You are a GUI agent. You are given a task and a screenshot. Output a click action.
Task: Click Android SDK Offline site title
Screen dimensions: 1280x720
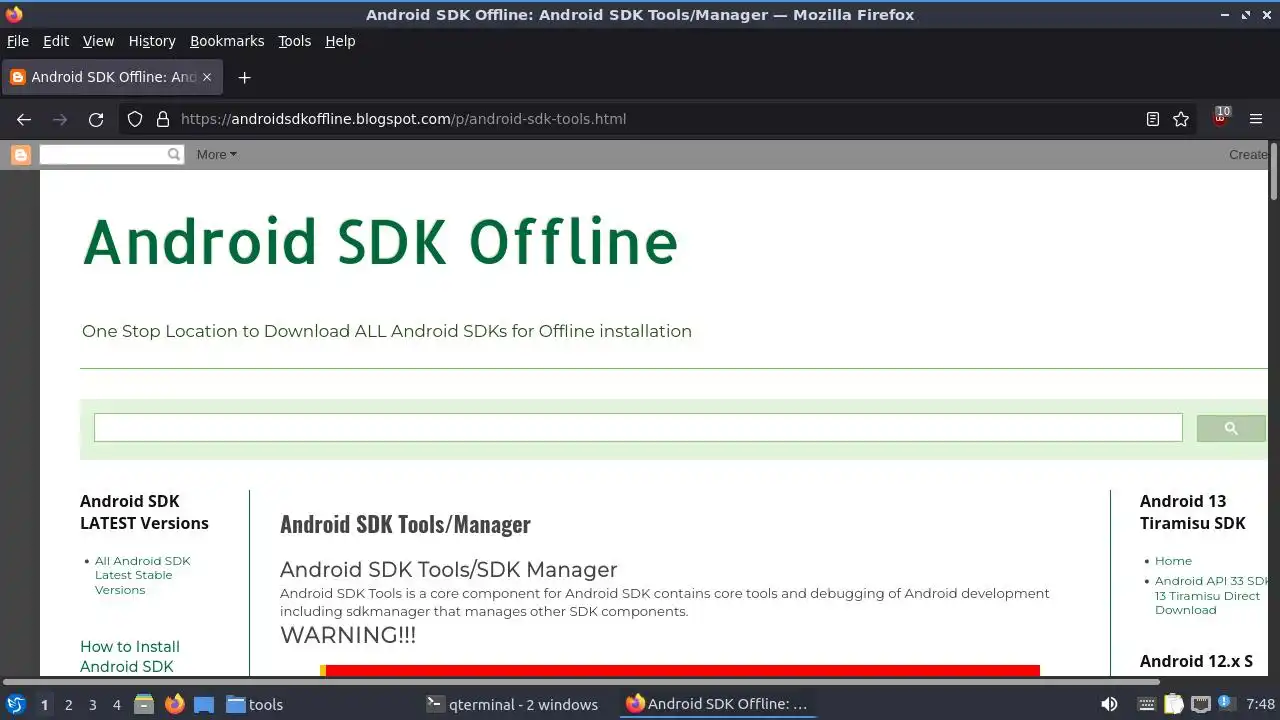[x=380, y=242]
